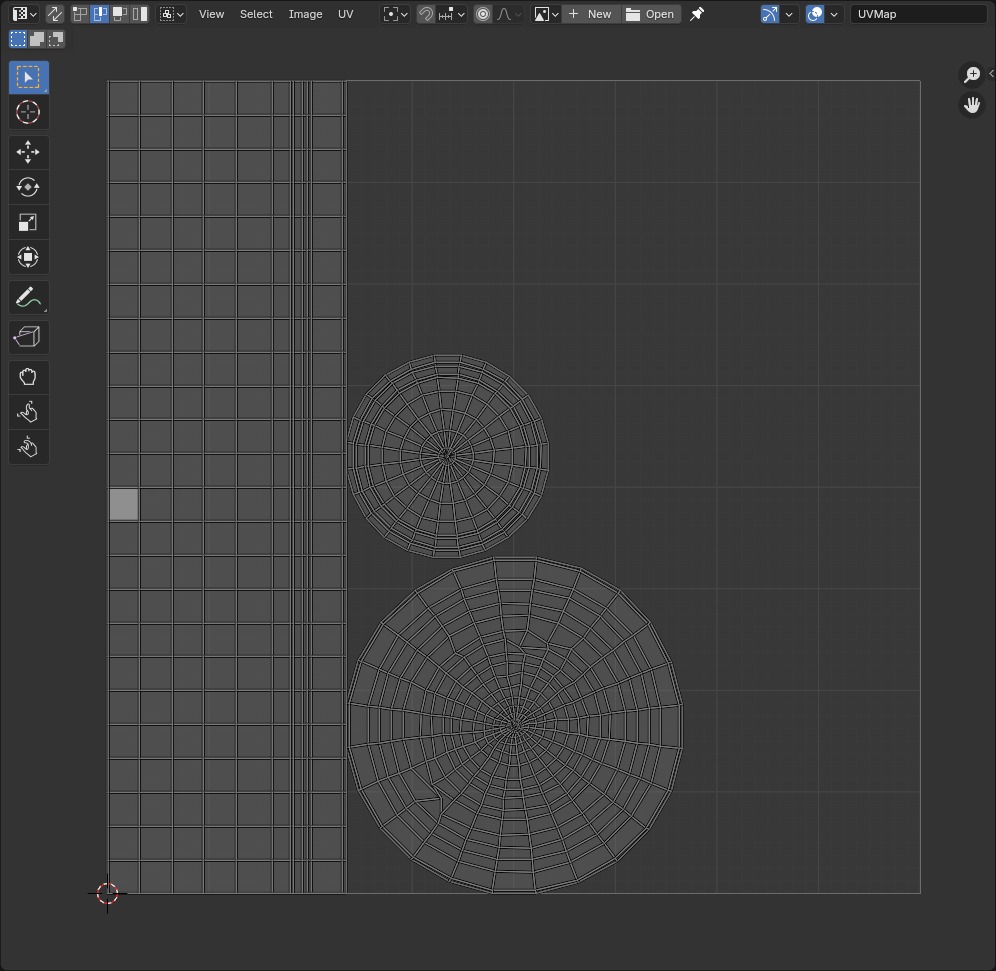Select the Rip Region tool
This screenshot has width=996, height=971.
(x=29, y=337)
